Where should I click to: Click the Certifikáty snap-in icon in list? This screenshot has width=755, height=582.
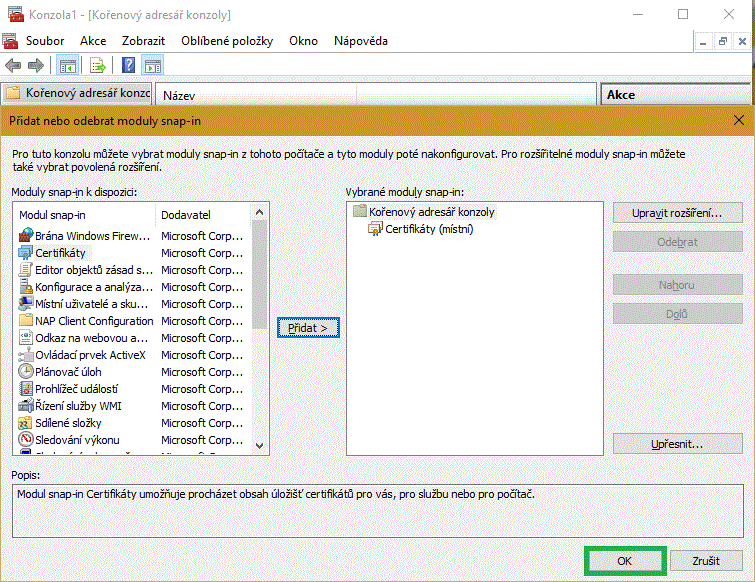(26, 253)
